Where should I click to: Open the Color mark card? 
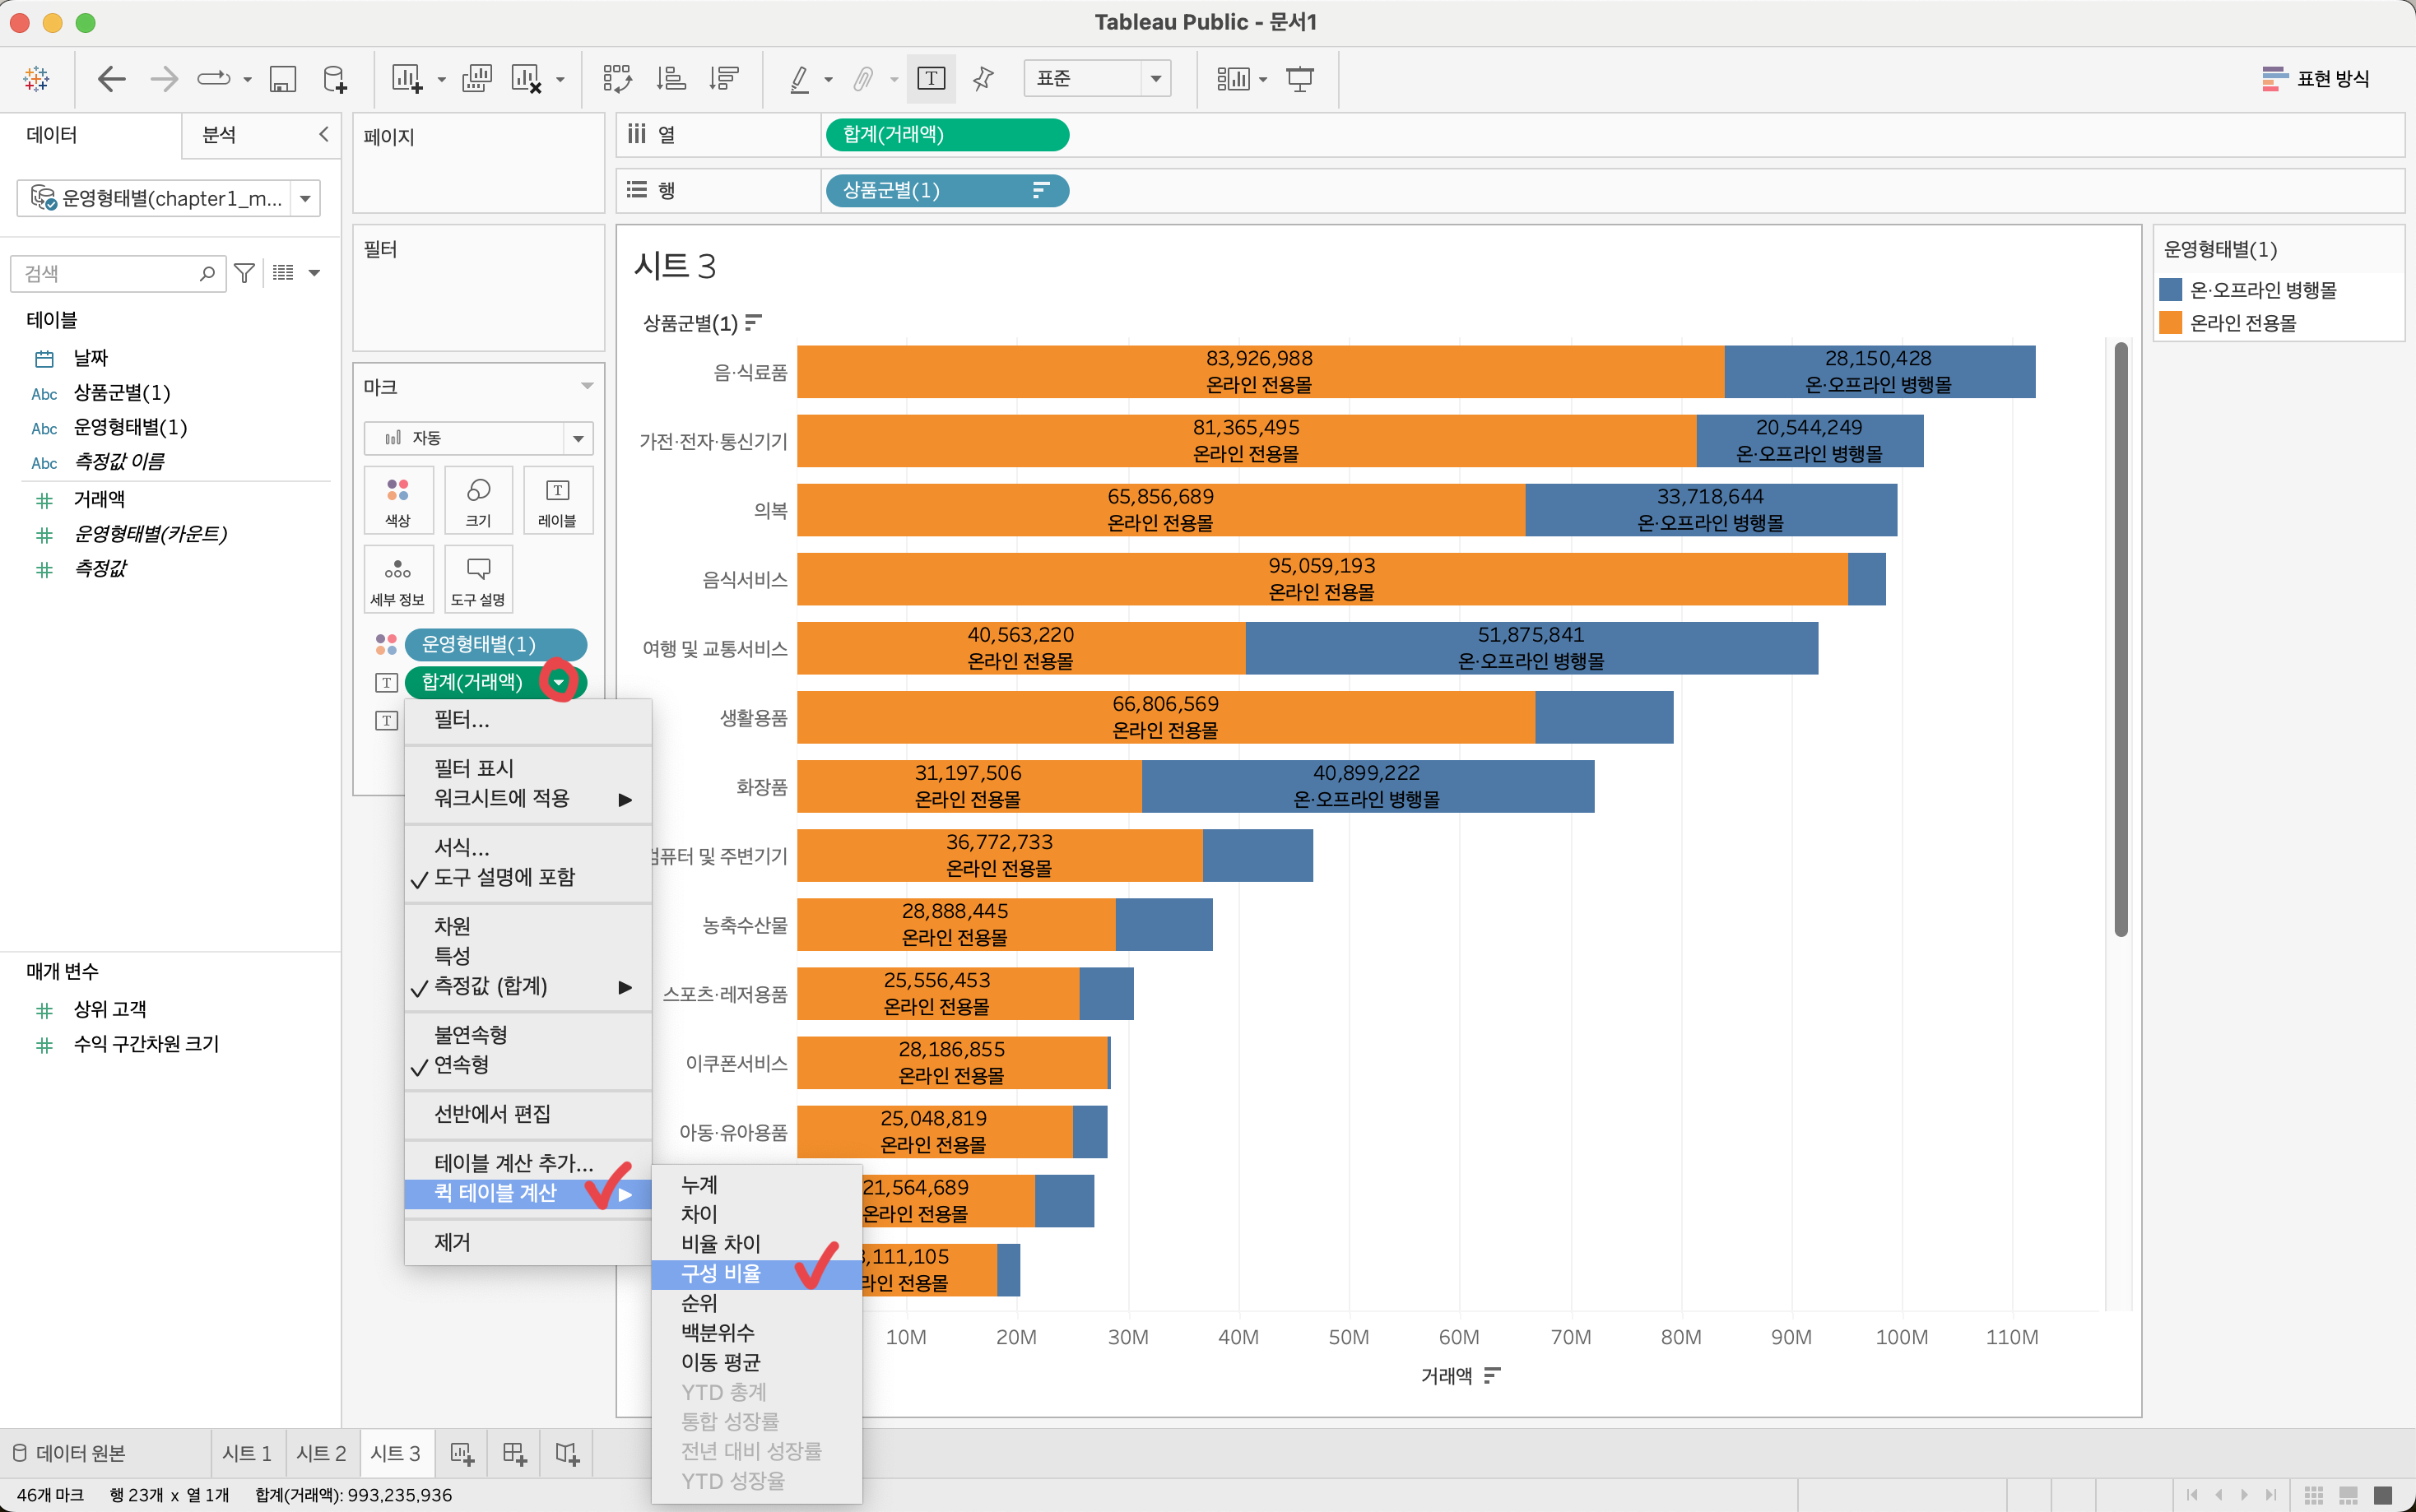click(398, 501)
